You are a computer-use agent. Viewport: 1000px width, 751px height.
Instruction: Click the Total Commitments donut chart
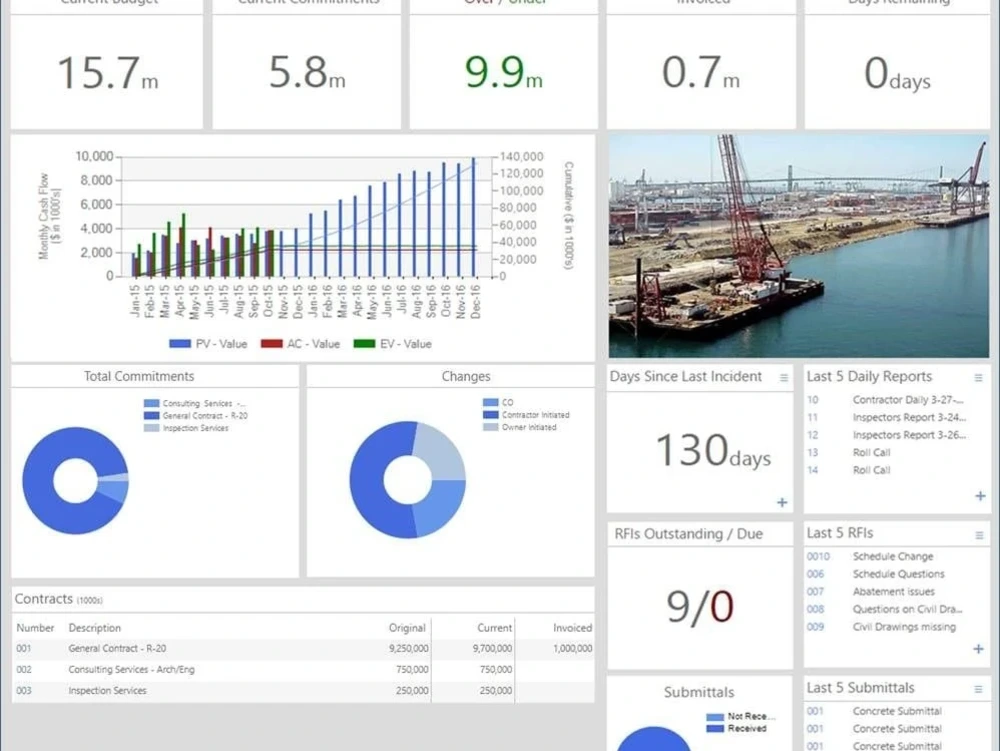(x=75, y=481)
